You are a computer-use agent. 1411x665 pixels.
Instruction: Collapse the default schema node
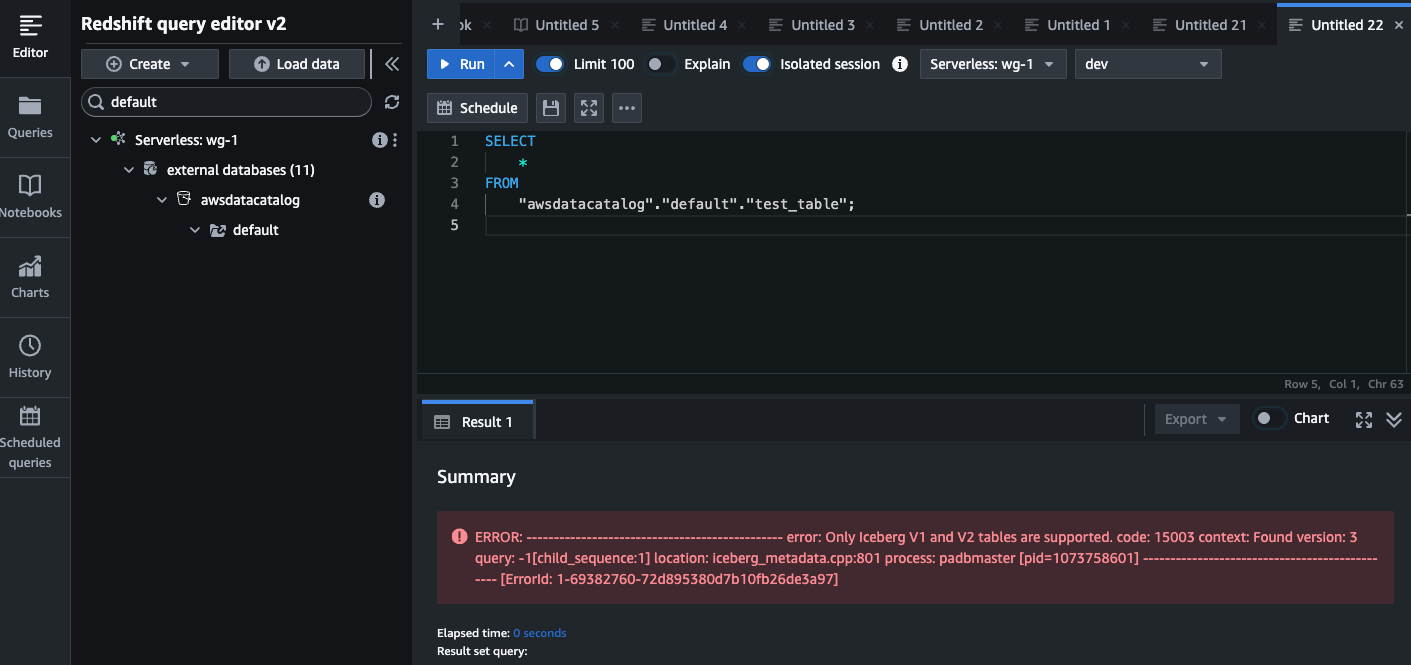[x=194, y=230]
